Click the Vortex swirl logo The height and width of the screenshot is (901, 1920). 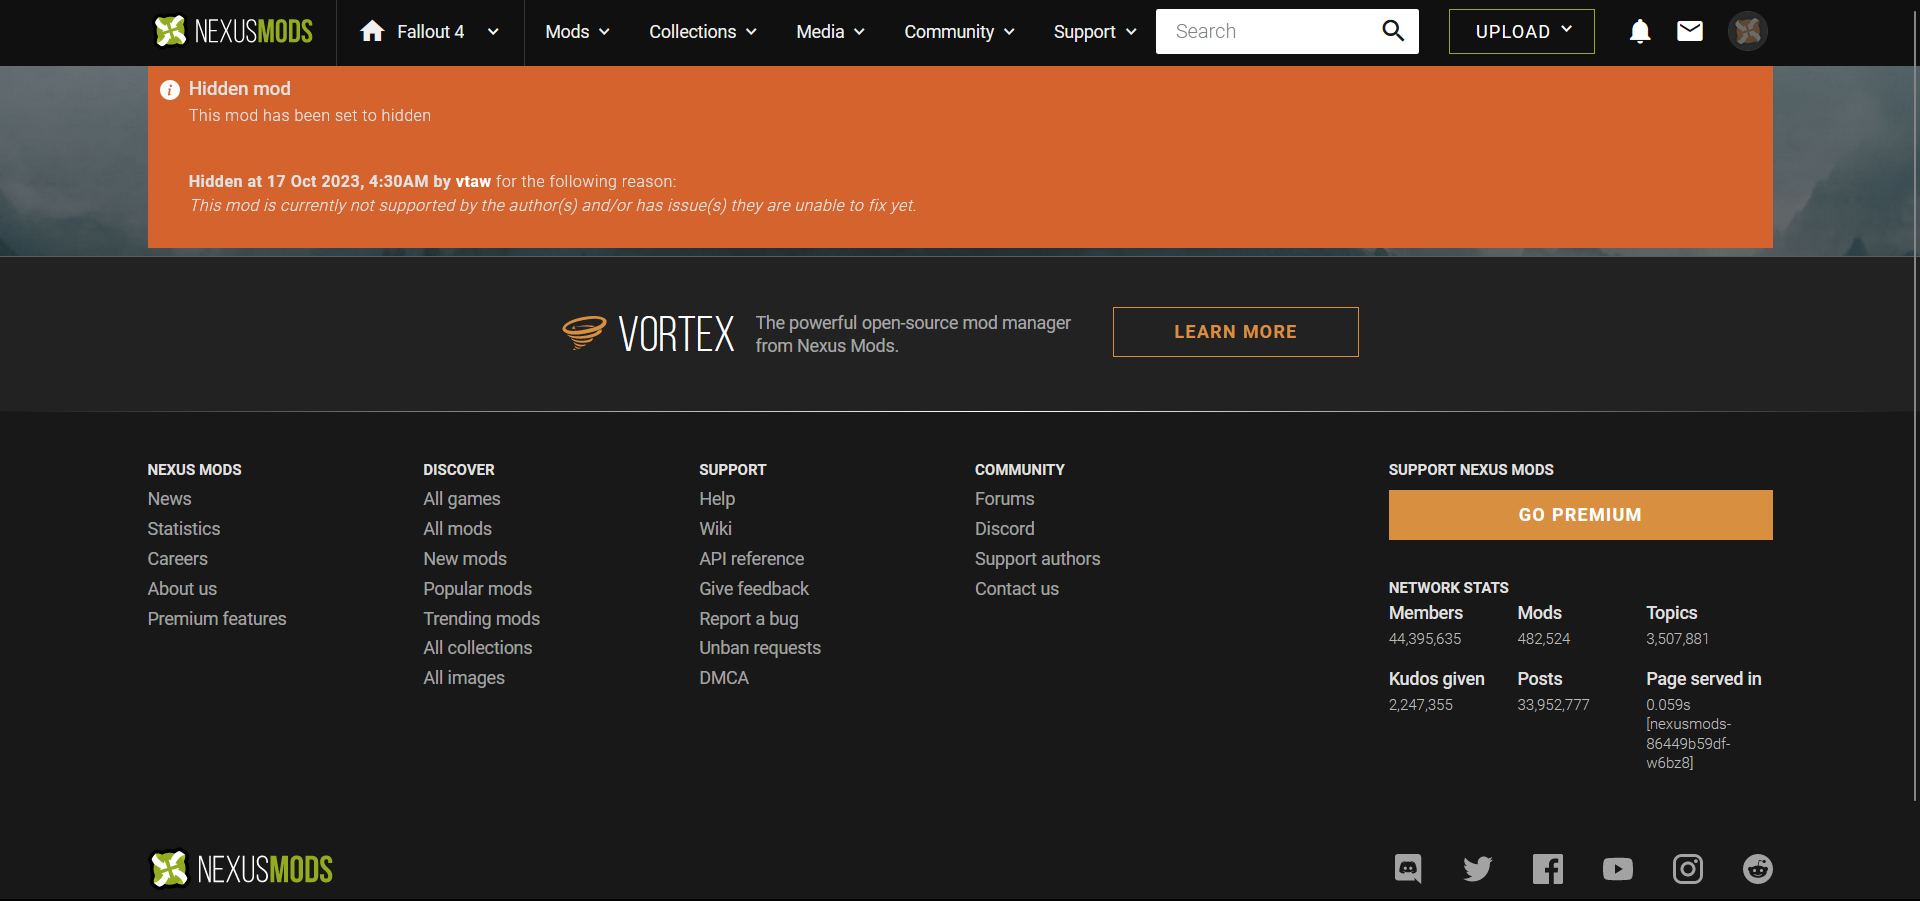[584, 332]
